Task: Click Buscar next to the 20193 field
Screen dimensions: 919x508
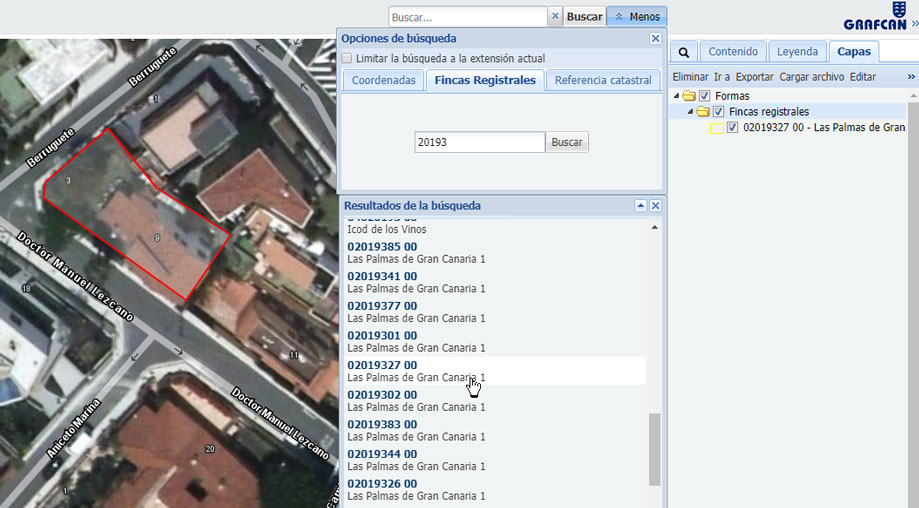Action: pyautogui.click(x=567, y=142)
